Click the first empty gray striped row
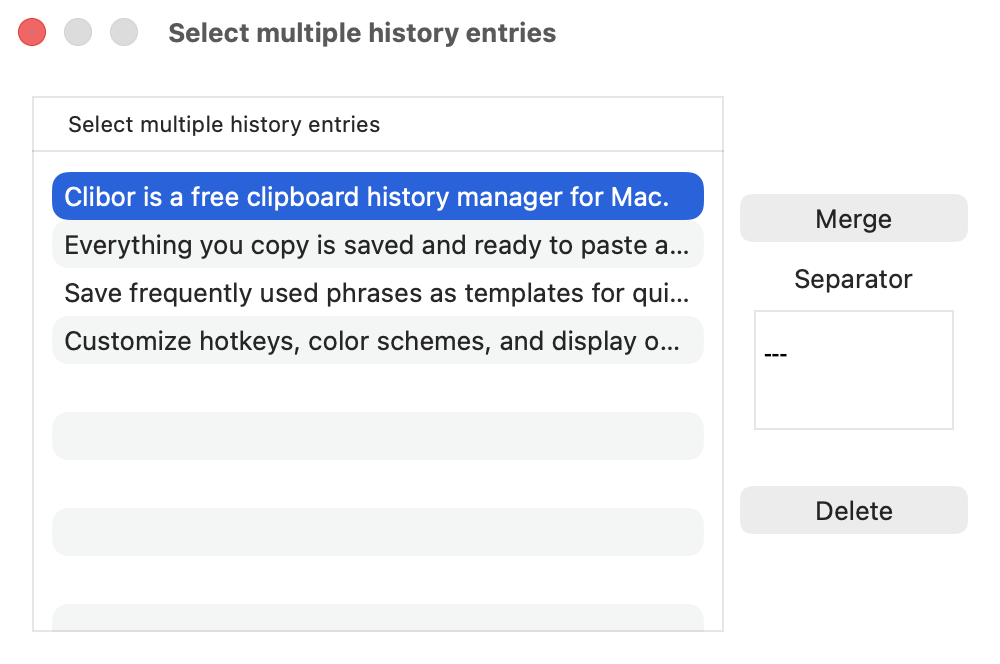 [x=378, y=436]
